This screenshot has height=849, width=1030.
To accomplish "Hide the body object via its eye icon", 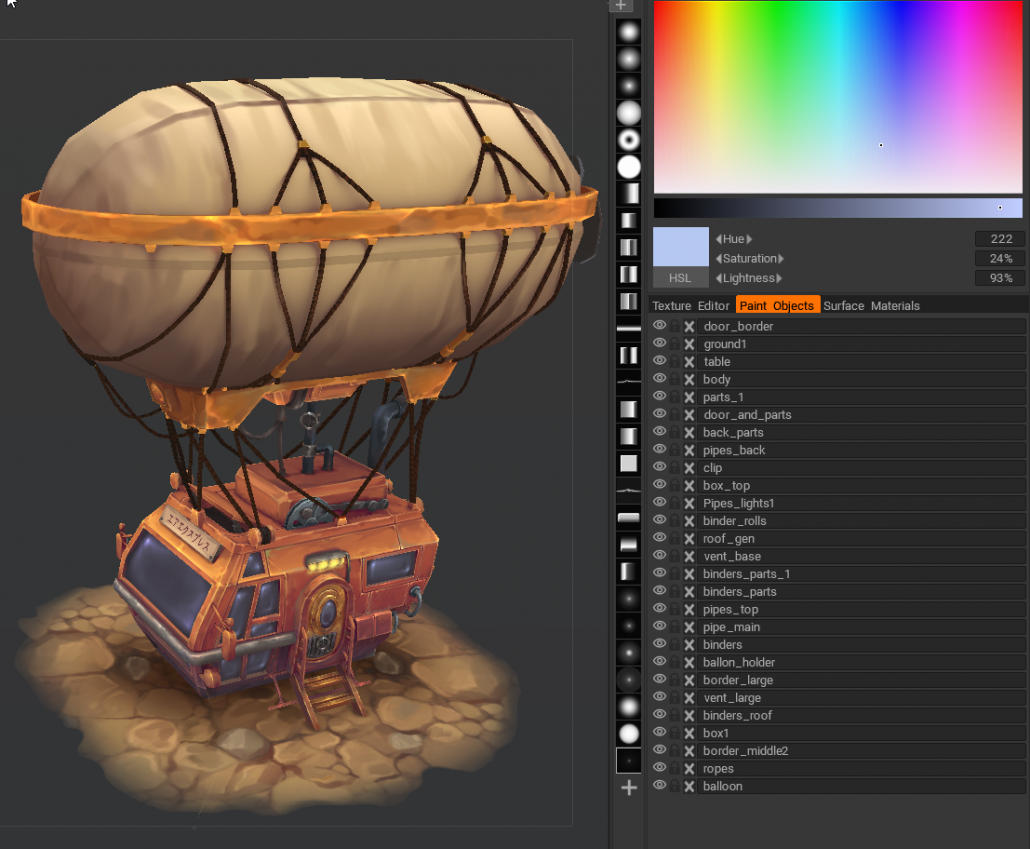I will (660, 379).
